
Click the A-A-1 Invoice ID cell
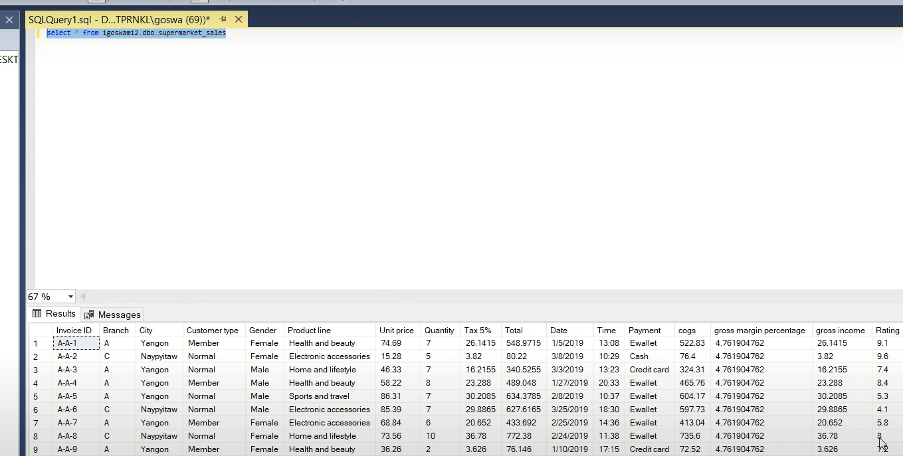click(x=75, y=343)
